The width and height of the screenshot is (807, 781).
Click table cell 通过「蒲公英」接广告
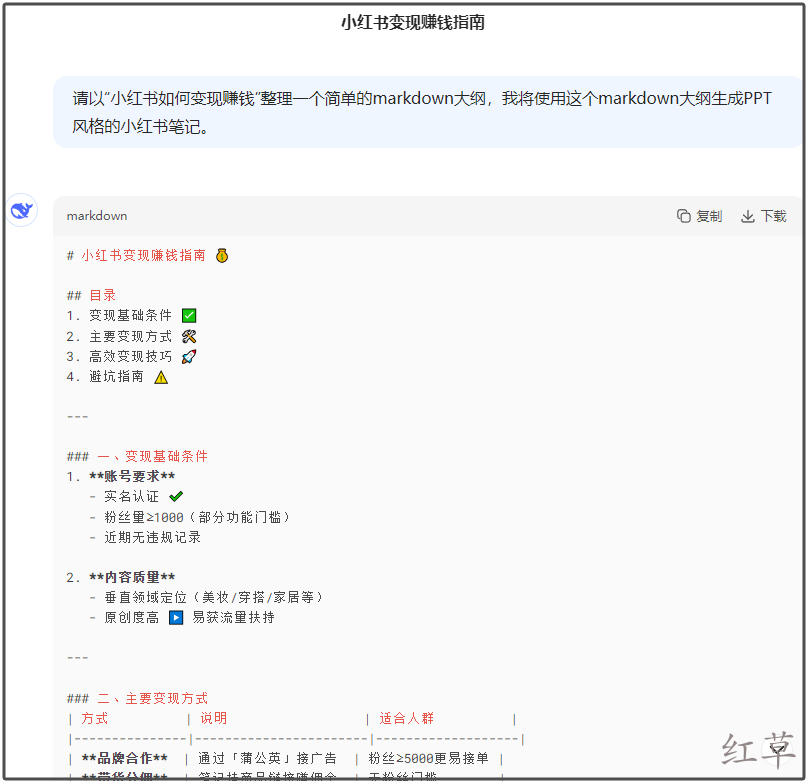point(268,758)
